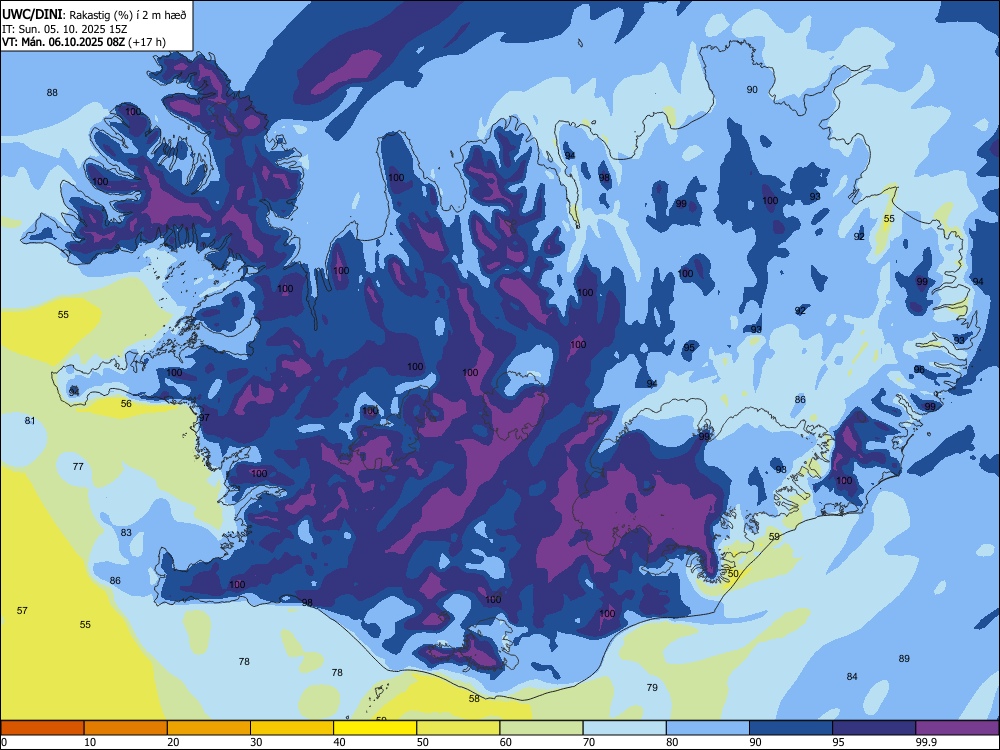Pick the dark indigo 95–99.9 legend swatch
1000x750 pixels.
click(874, 728)
